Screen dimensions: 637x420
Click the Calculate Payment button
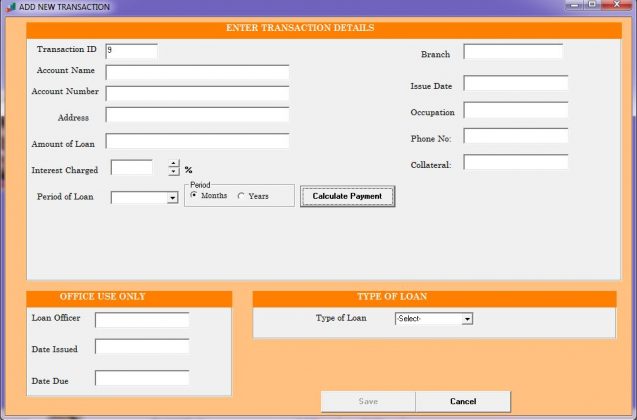point(347,197)
